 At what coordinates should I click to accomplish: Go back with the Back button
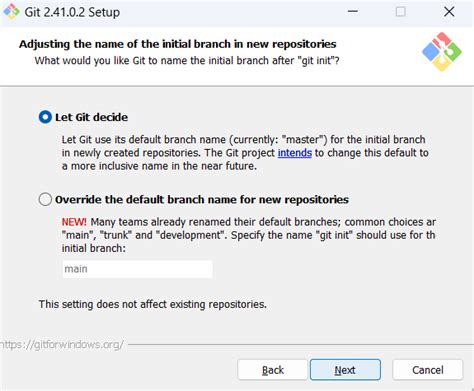[x=272, y=370]
